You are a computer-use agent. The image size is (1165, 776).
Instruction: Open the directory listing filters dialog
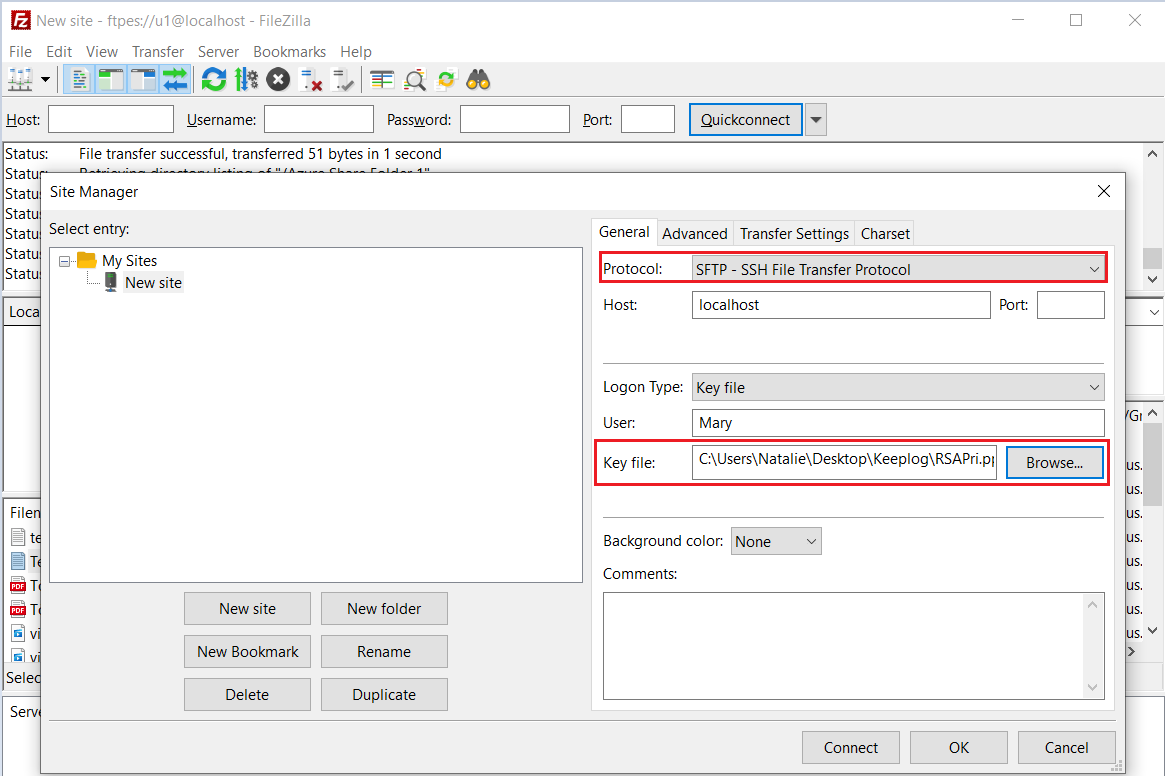(x=382, y=80)
